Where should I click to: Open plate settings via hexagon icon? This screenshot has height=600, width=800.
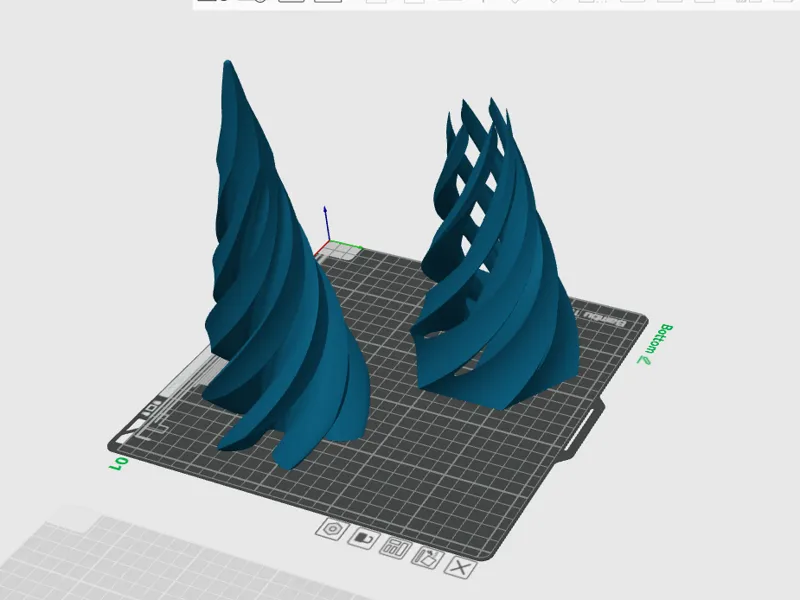(332, 529)
